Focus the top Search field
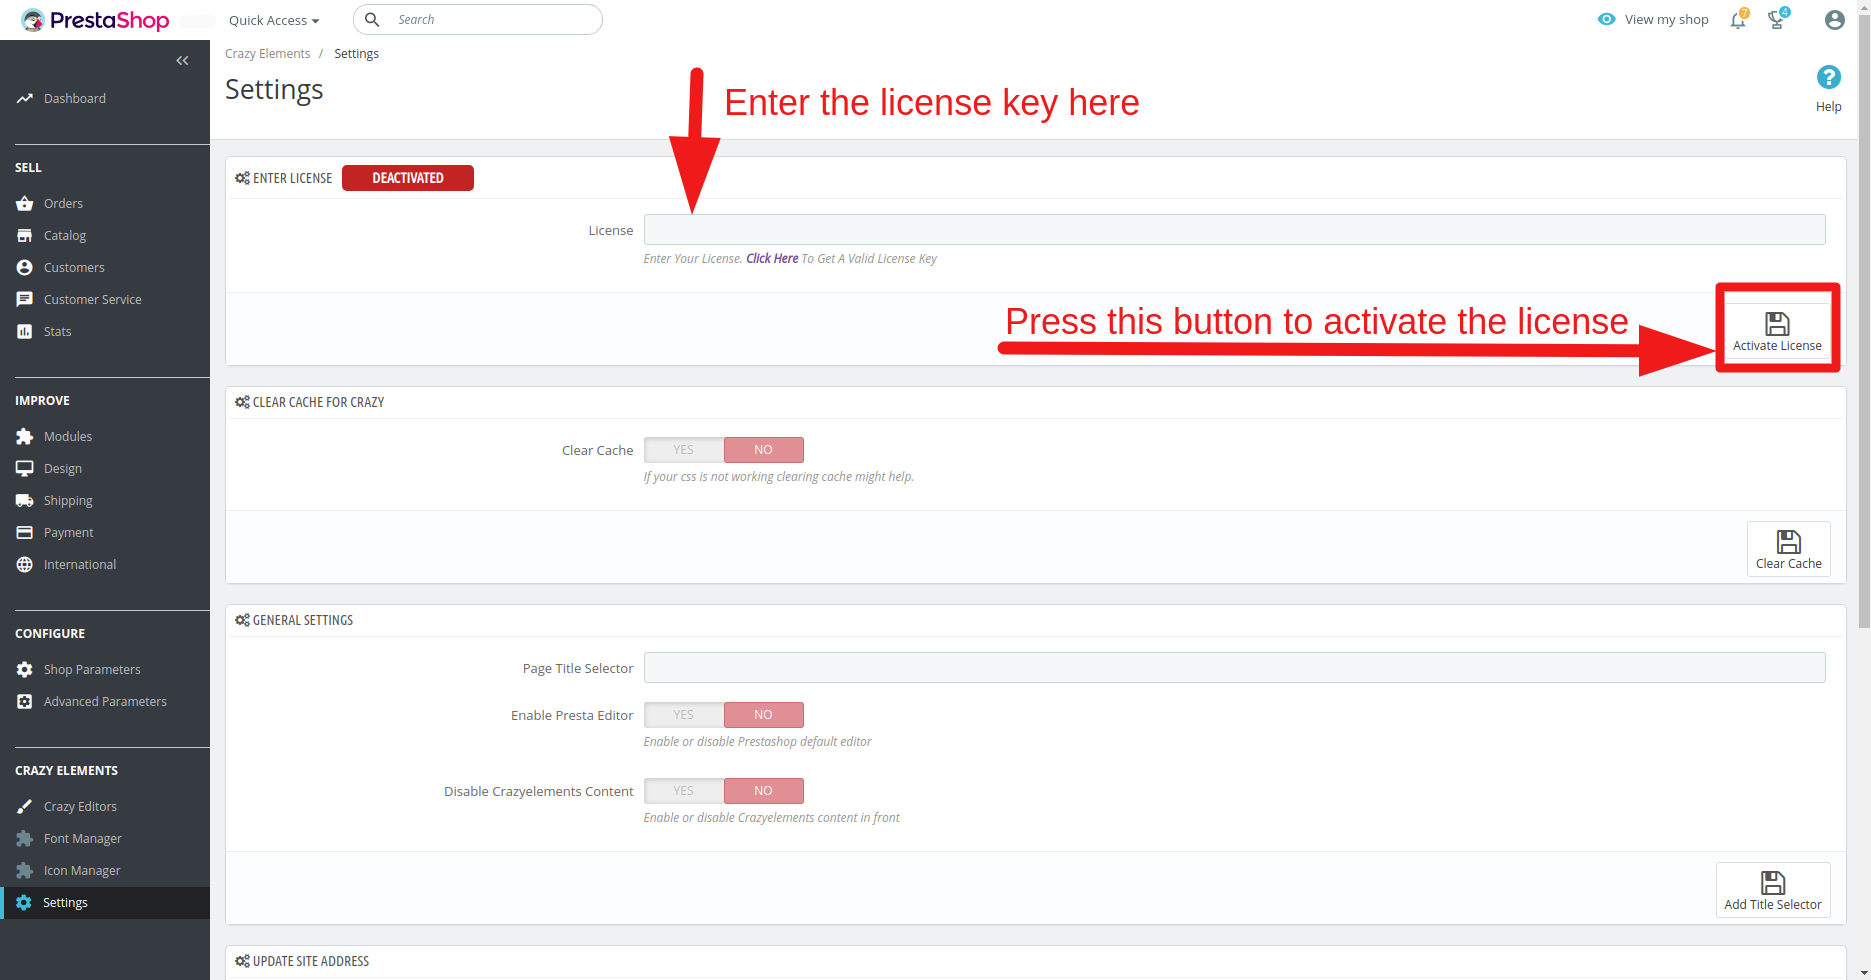This screenshot has width=1871, height=980. (478, 19)
